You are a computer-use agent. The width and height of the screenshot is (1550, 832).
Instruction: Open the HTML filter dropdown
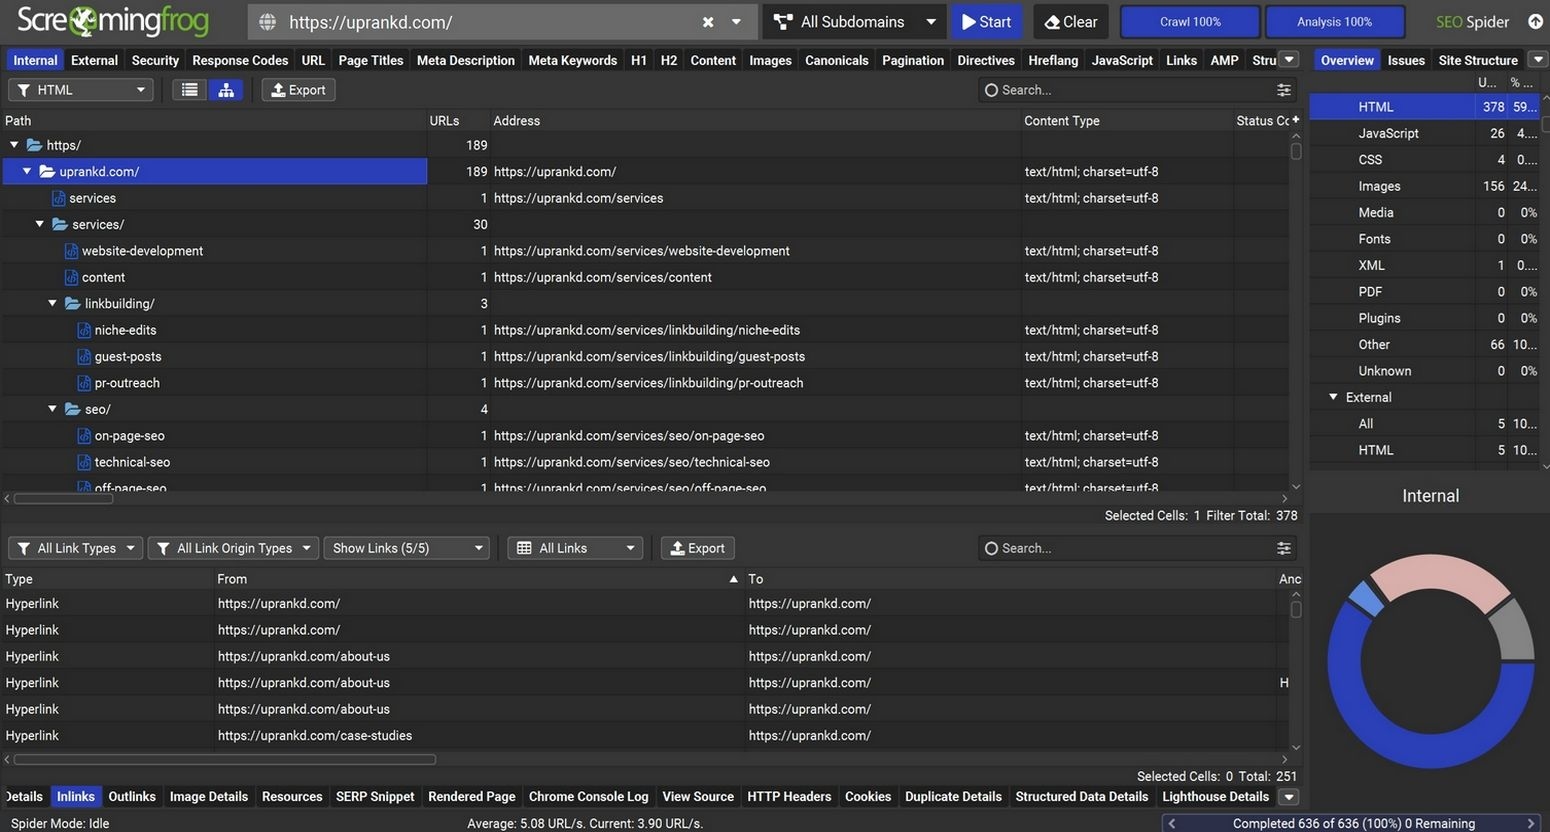click(x=81, y=90)
